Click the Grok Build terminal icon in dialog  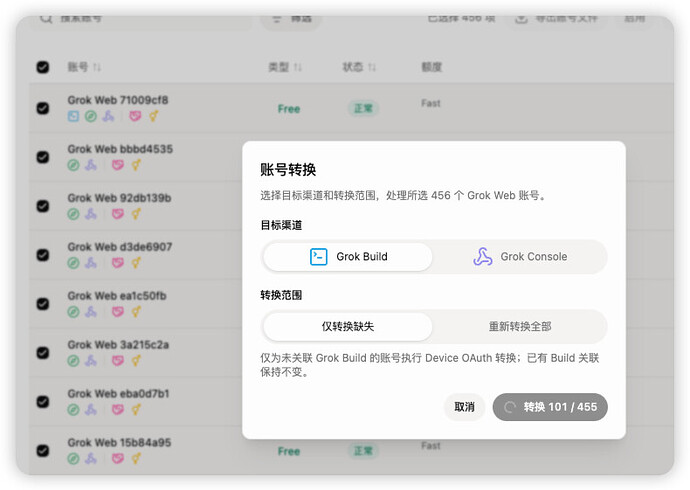pyautogui.click(x=319, y=256)
